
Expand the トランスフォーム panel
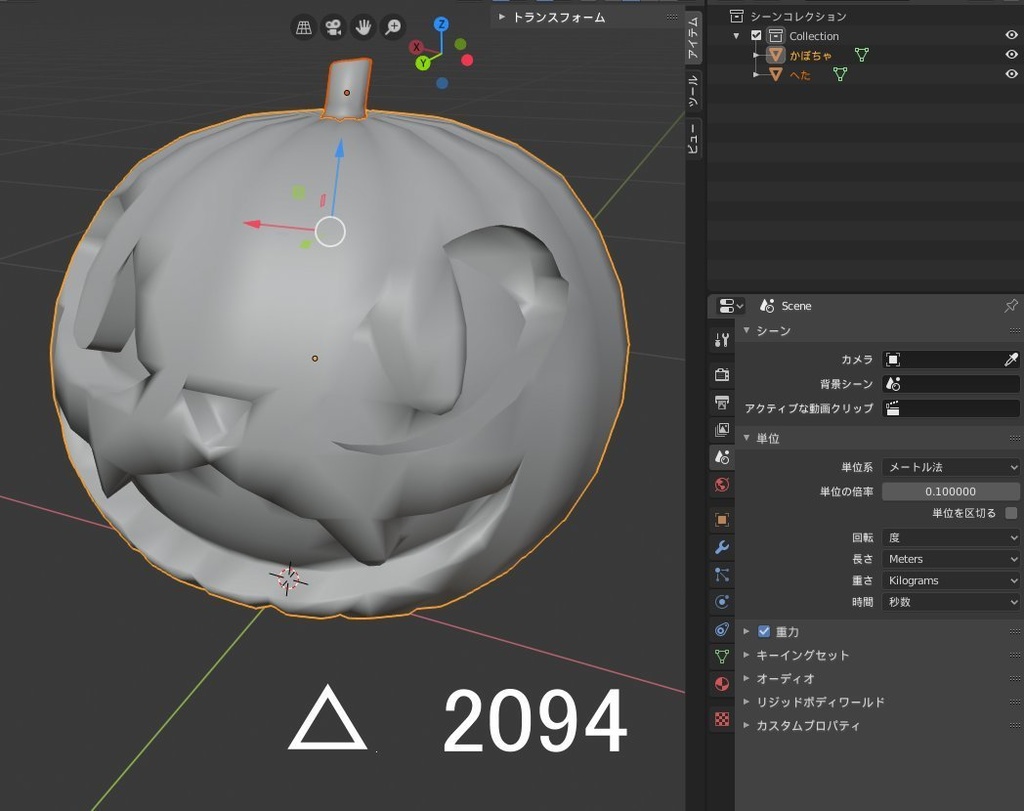[502, 17]
